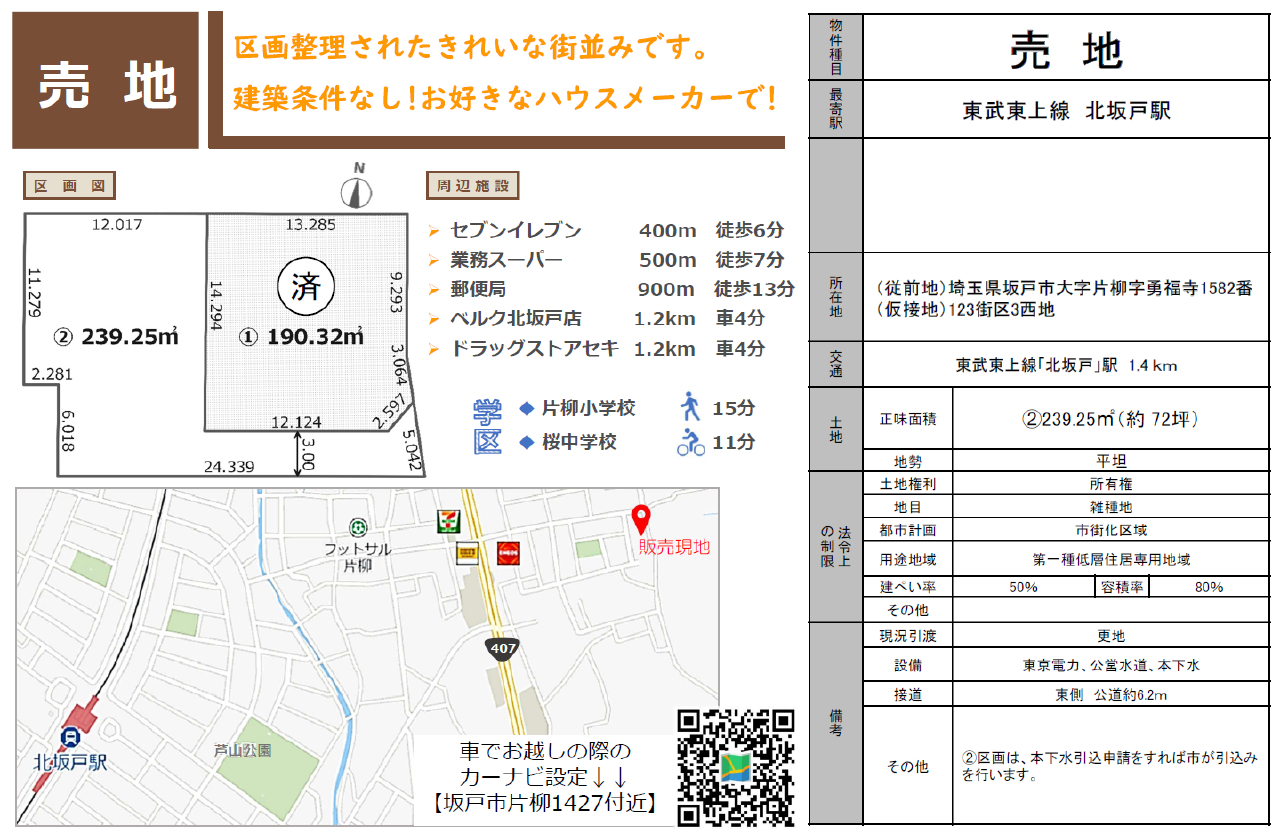Screen dimensions: 1280x834
Task: Click the 坂戸市片柳1427付近 car navigation address
Action: click(x=545, y=802)
